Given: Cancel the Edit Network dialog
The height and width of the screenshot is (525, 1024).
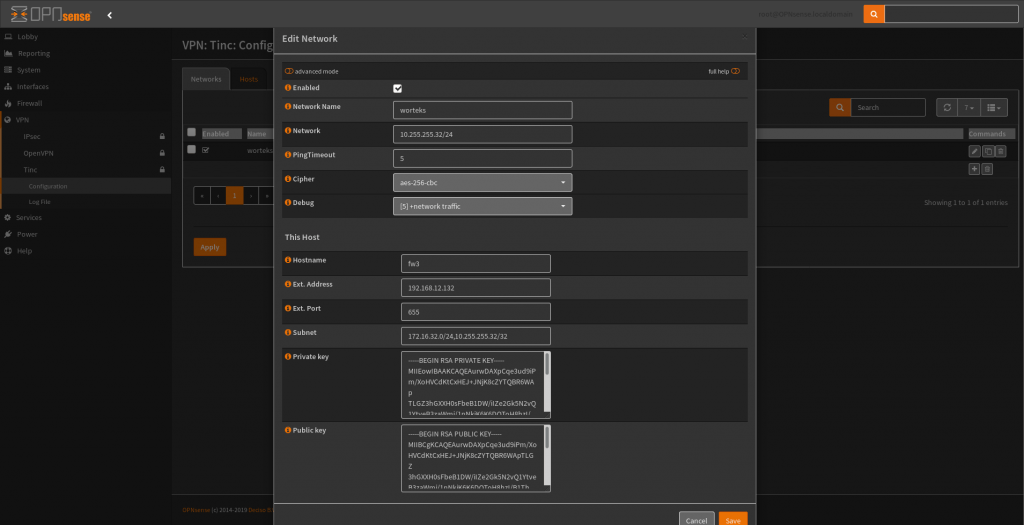Looking at the screenshot, I should pos(696,520).
